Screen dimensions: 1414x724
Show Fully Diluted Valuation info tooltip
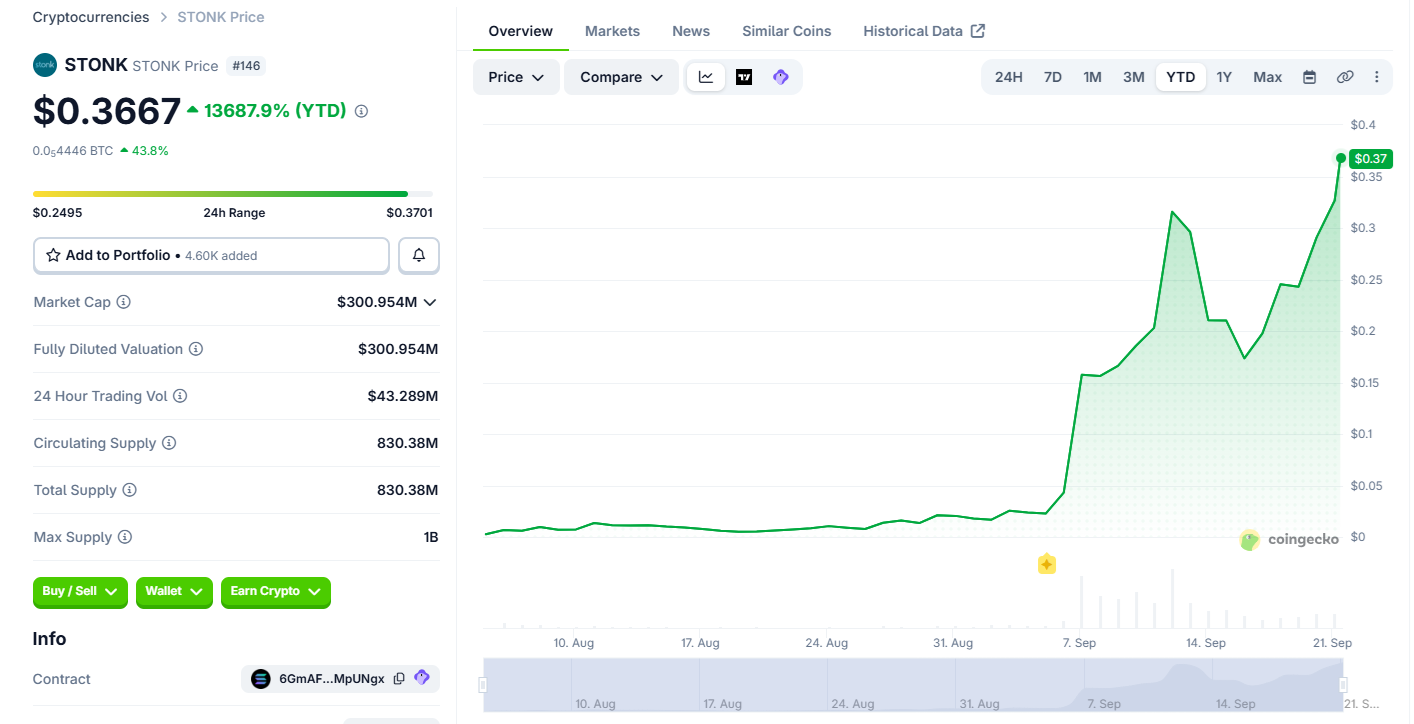coord(196,349)
